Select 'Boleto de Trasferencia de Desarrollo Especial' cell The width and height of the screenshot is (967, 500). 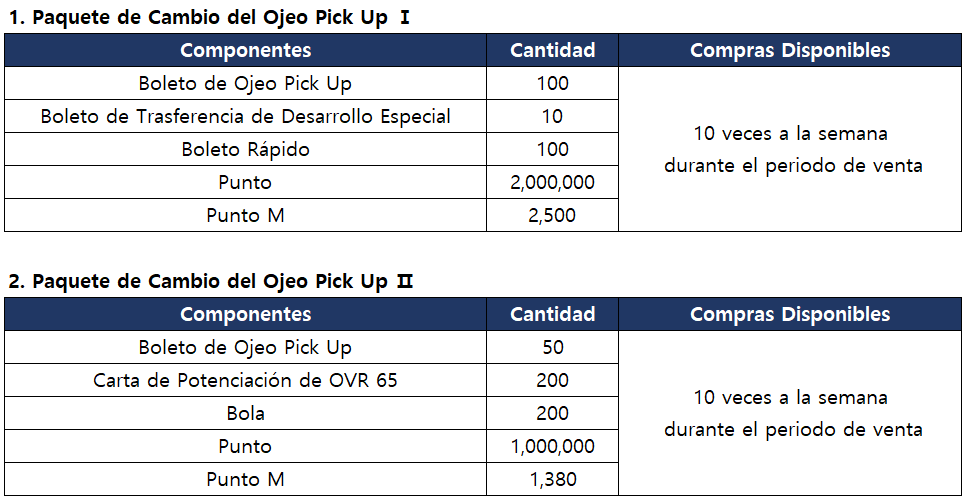pos(245,116)
